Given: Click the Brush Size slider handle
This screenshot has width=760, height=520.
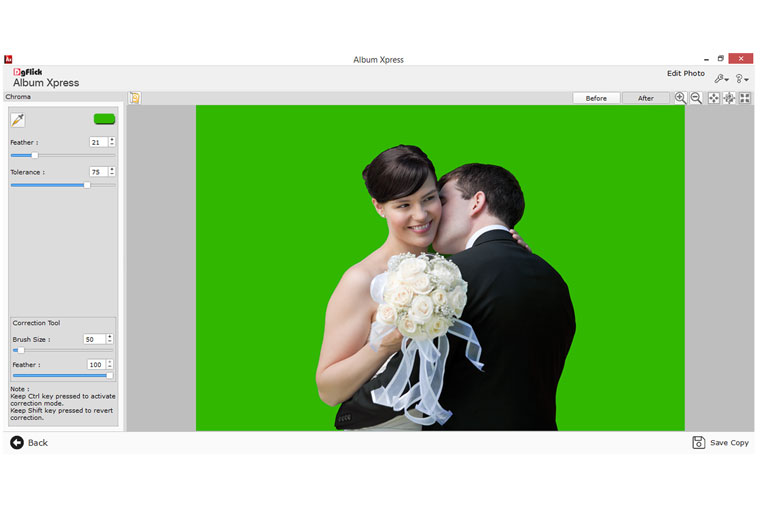Looking at the screenshot, I should point(21,350).
